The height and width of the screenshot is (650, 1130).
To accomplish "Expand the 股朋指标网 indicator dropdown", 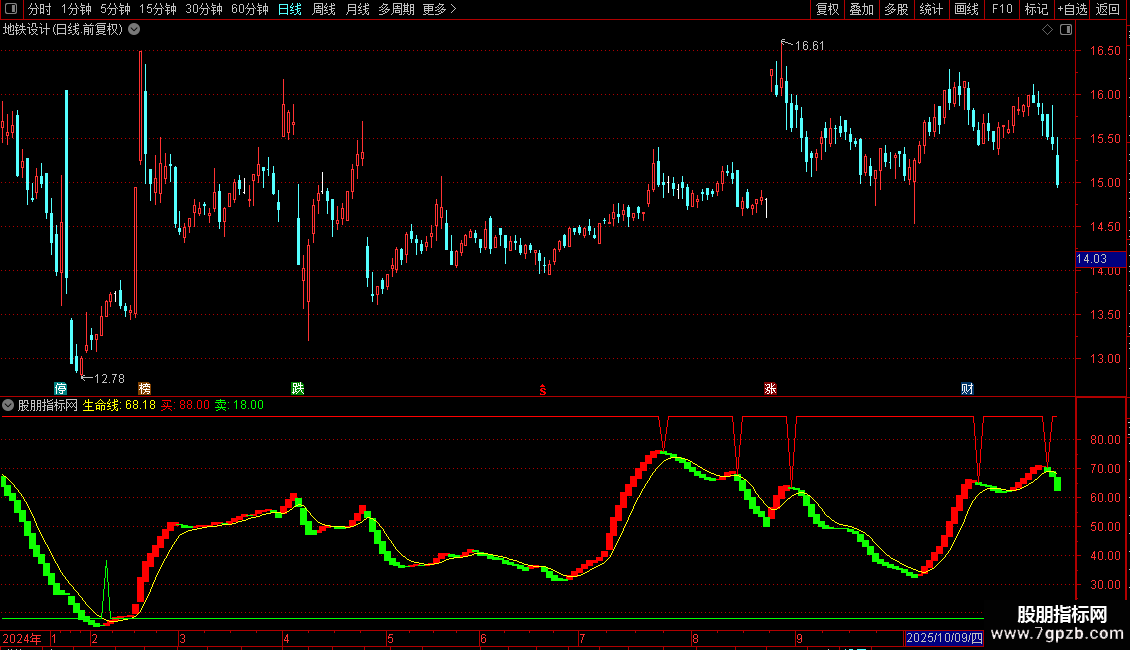I will click(8, 405).
